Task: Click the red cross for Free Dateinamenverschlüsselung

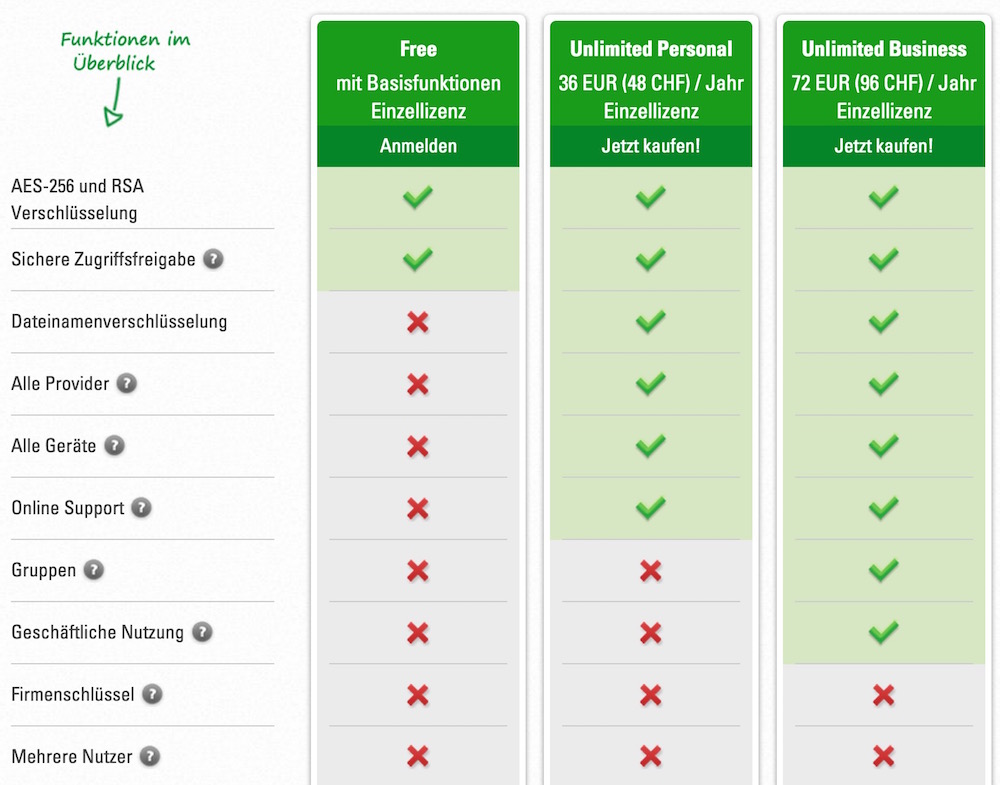Action: coord(418,322)
